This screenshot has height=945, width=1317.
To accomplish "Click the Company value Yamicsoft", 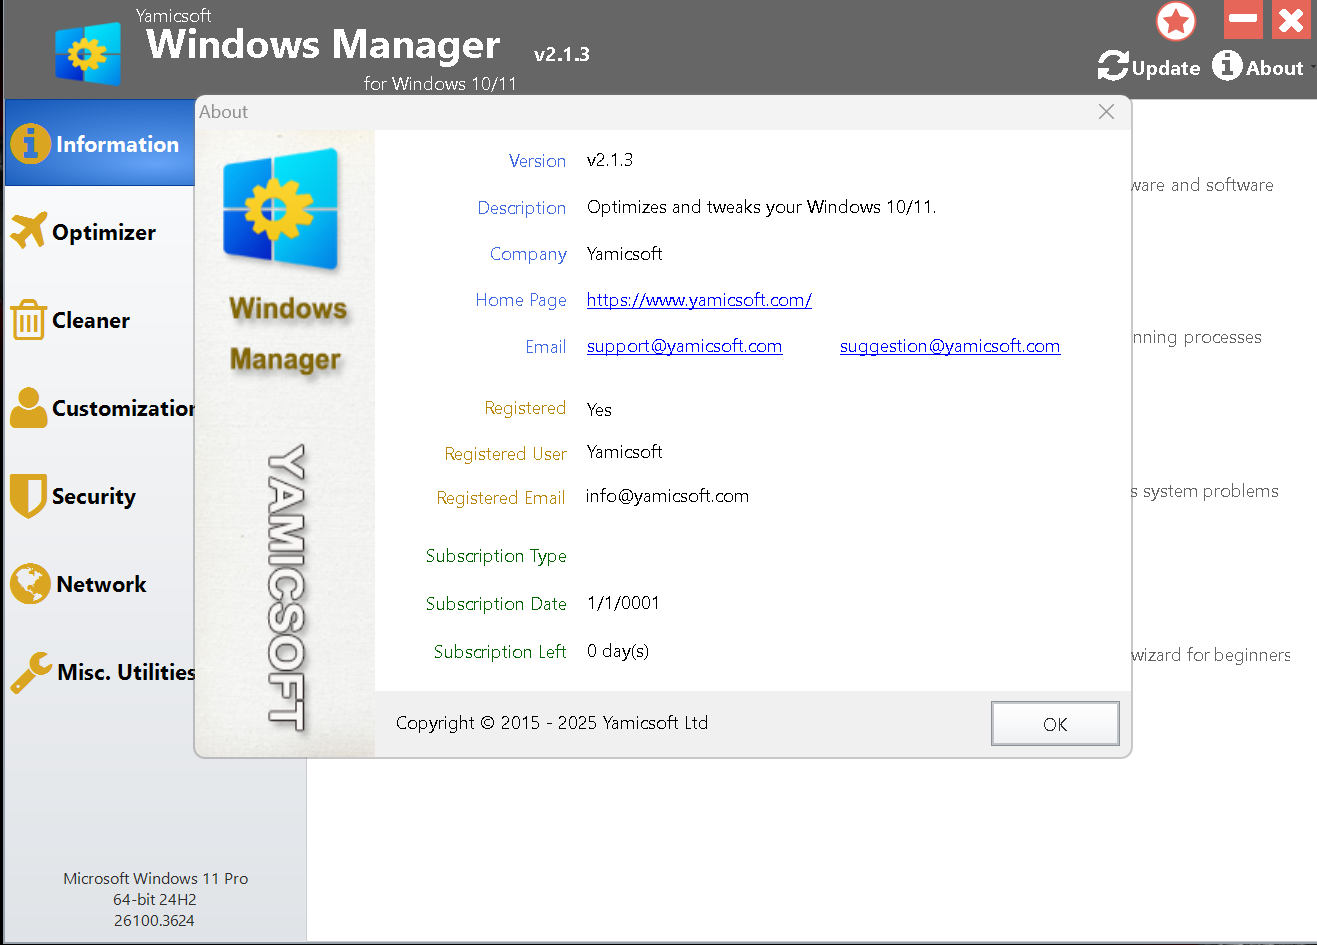I will point(625,254).
